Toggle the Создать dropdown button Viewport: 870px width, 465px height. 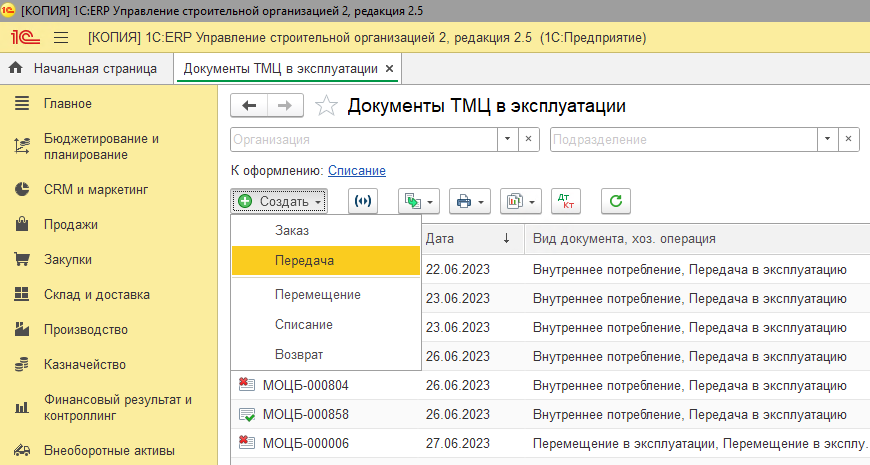pos(279,201)
